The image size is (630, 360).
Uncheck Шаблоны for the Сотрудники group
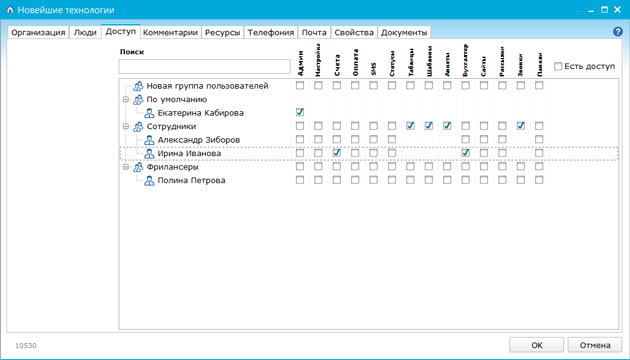(429, 126)
